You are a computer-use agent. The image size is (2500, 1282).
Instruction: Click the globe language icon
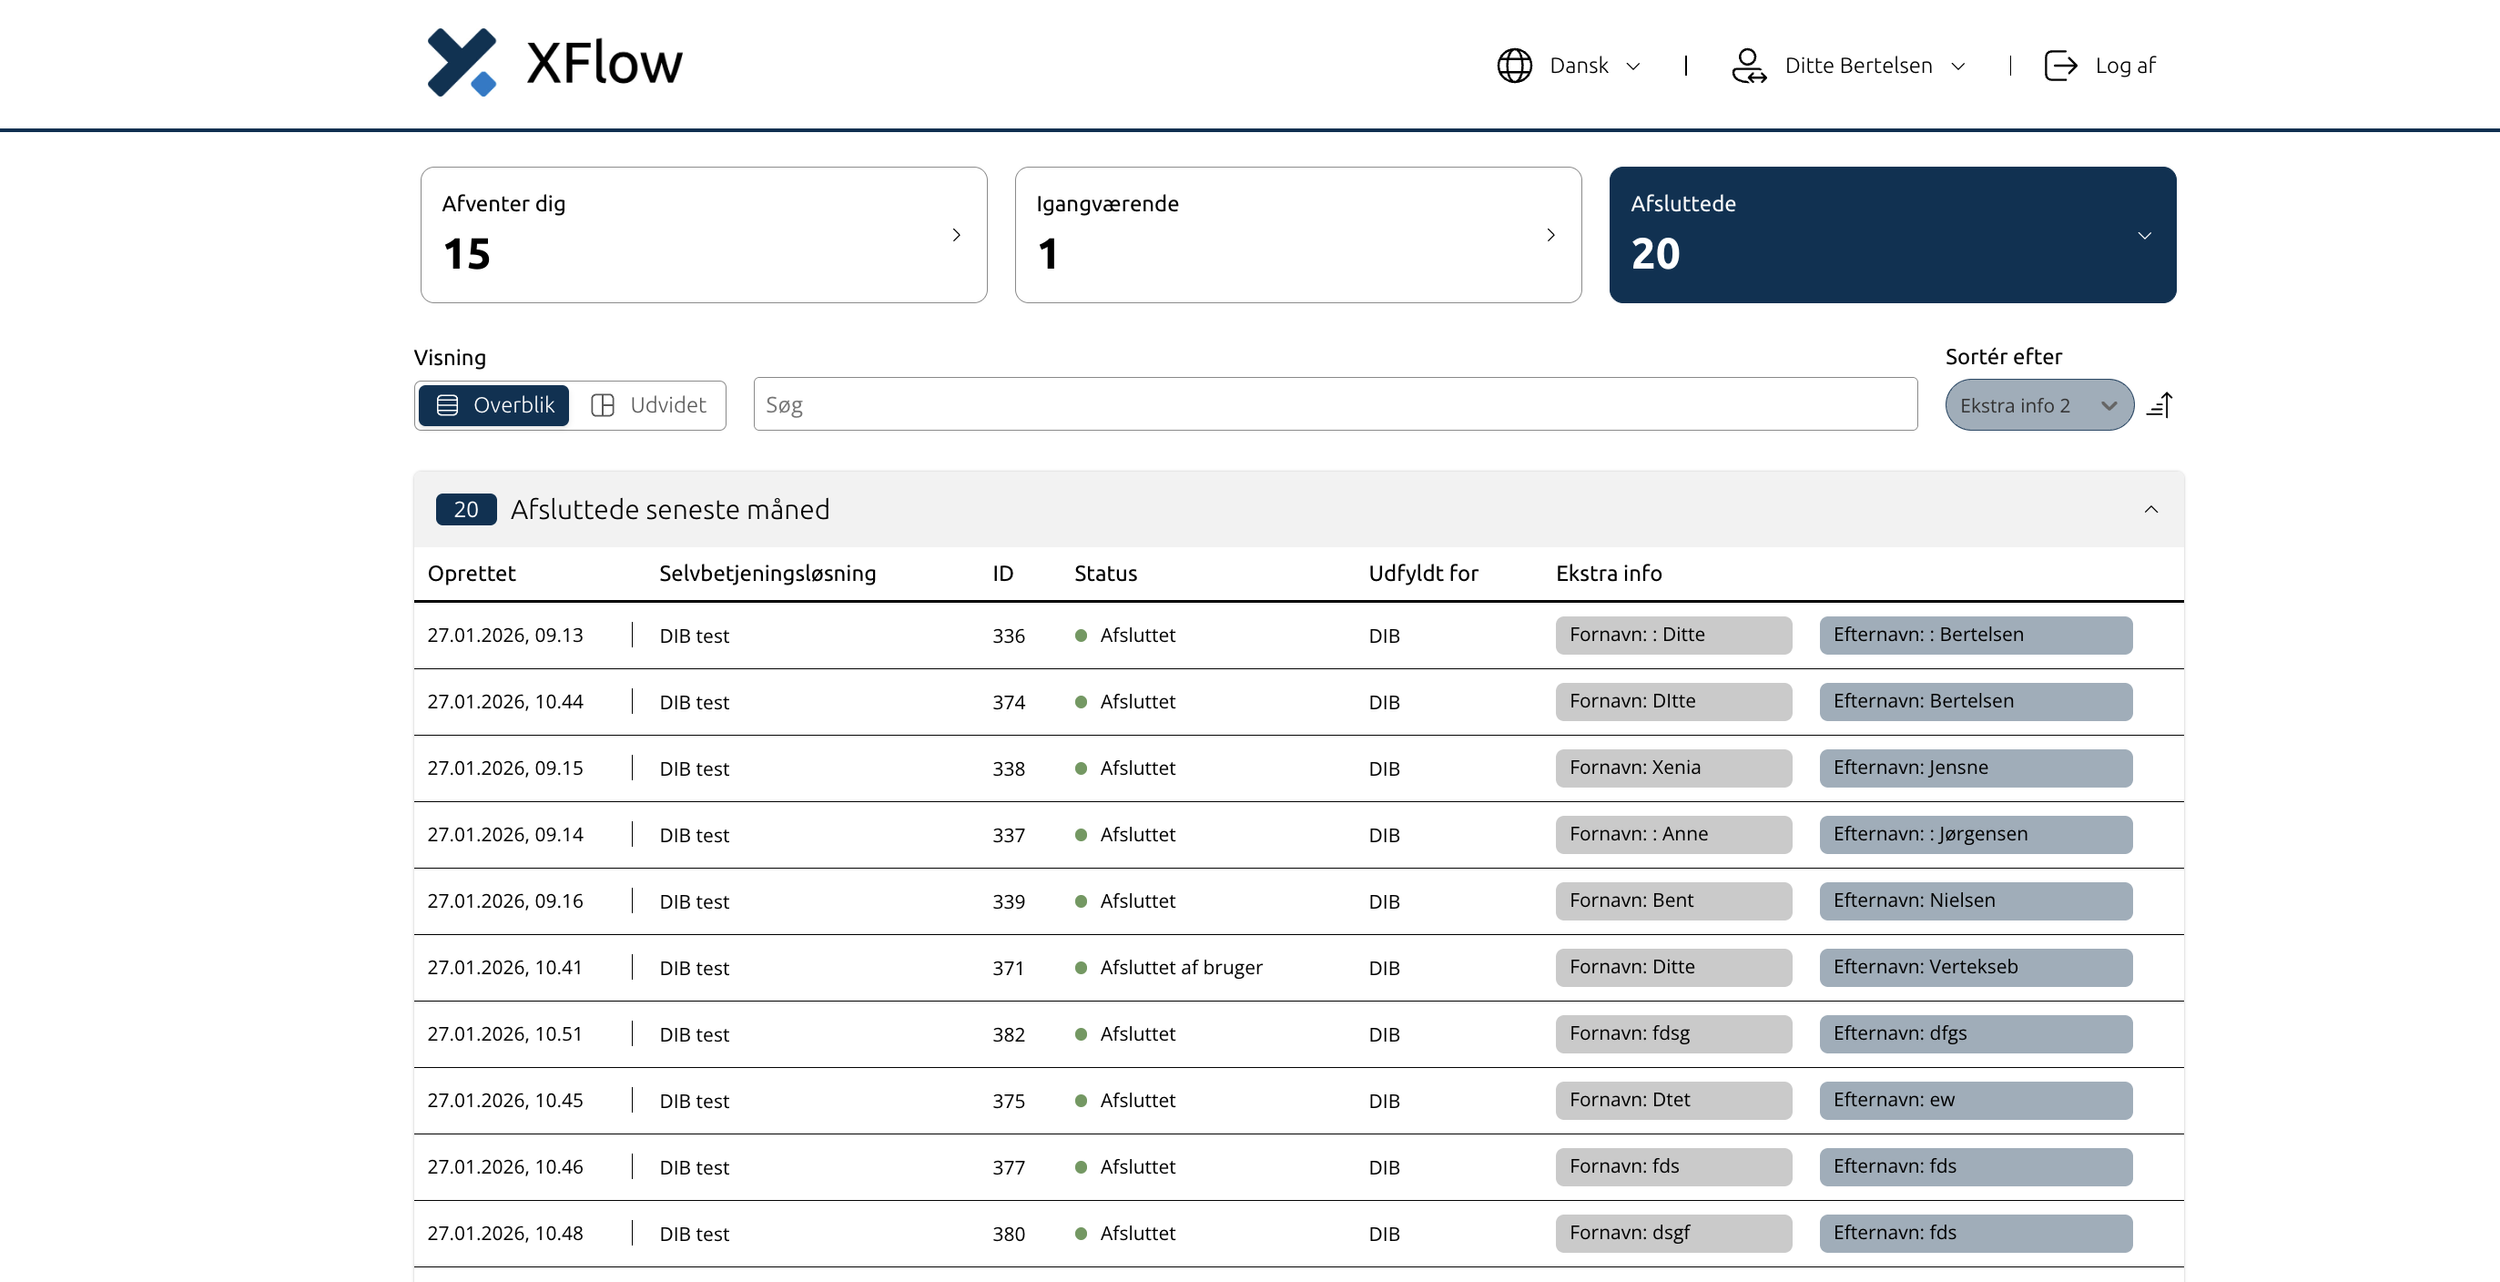point(1514,66)
